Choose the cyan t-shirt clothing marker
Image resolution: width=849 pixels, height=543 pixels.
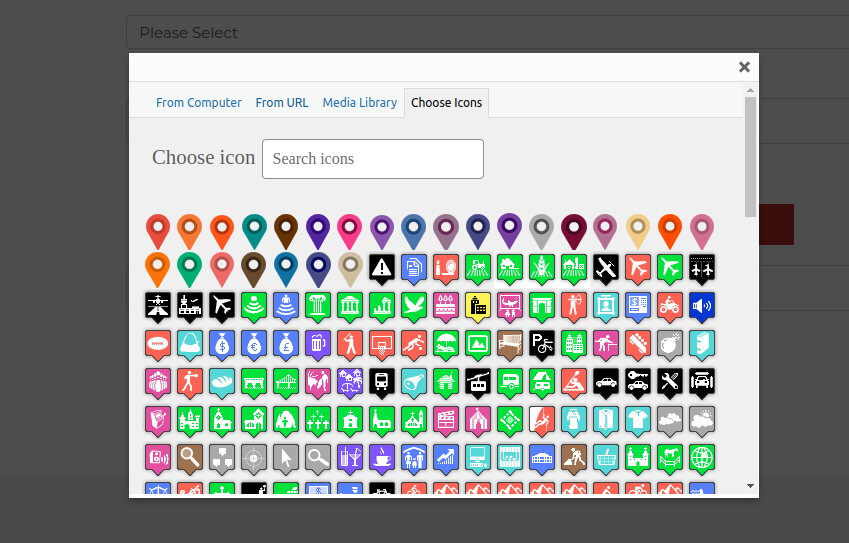(x=637, y=420)
